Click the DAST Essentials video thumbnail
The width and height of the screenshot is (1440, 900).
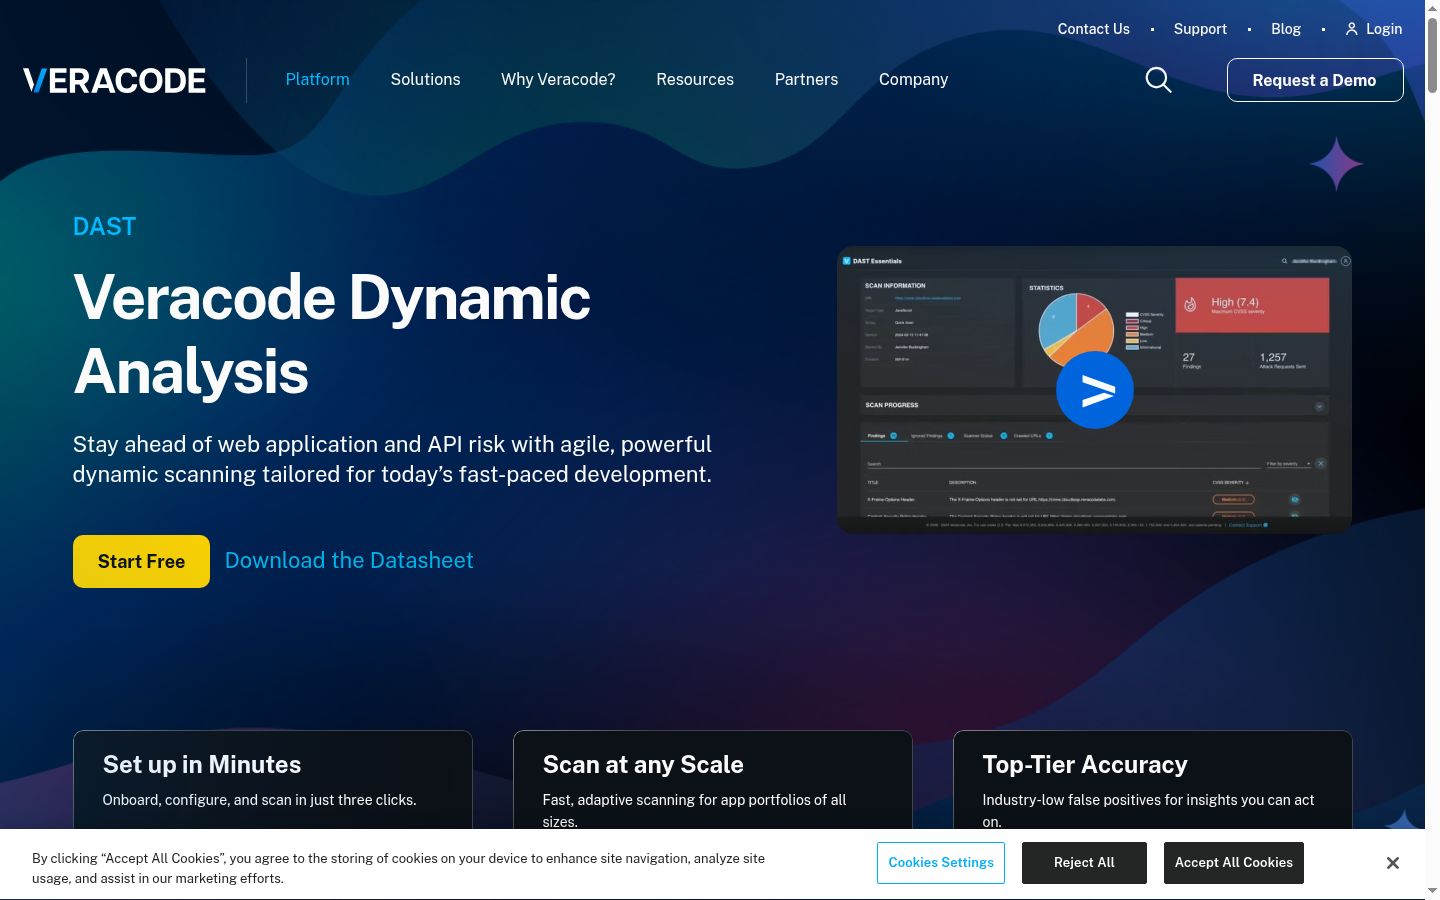click(1094, 390)
